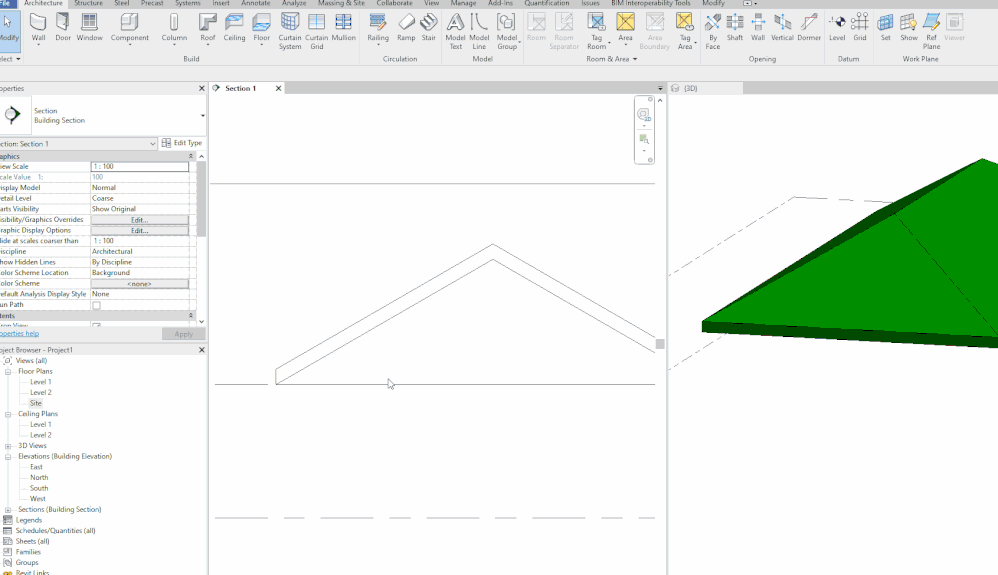Image resolution: width=998 pixels, height=575 pixels.
Task: Select the Schedules/Quantities browser item
Action: [55, 530]
